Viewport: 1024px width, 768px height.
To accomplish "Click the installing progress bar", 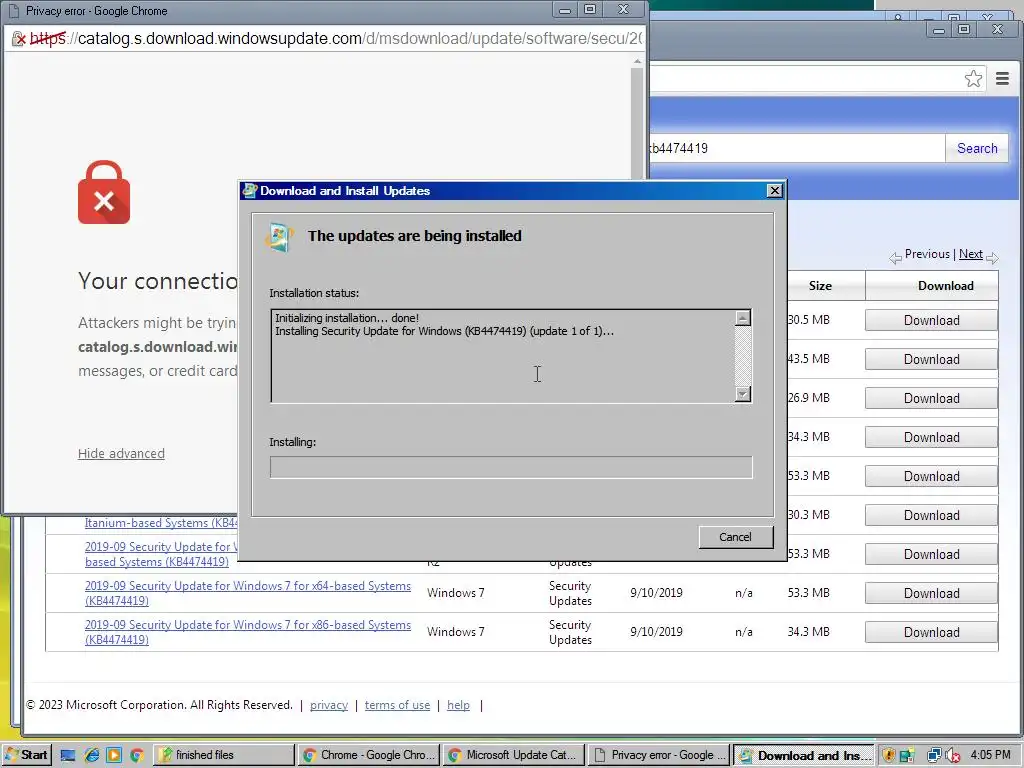I will coord(511,467).
